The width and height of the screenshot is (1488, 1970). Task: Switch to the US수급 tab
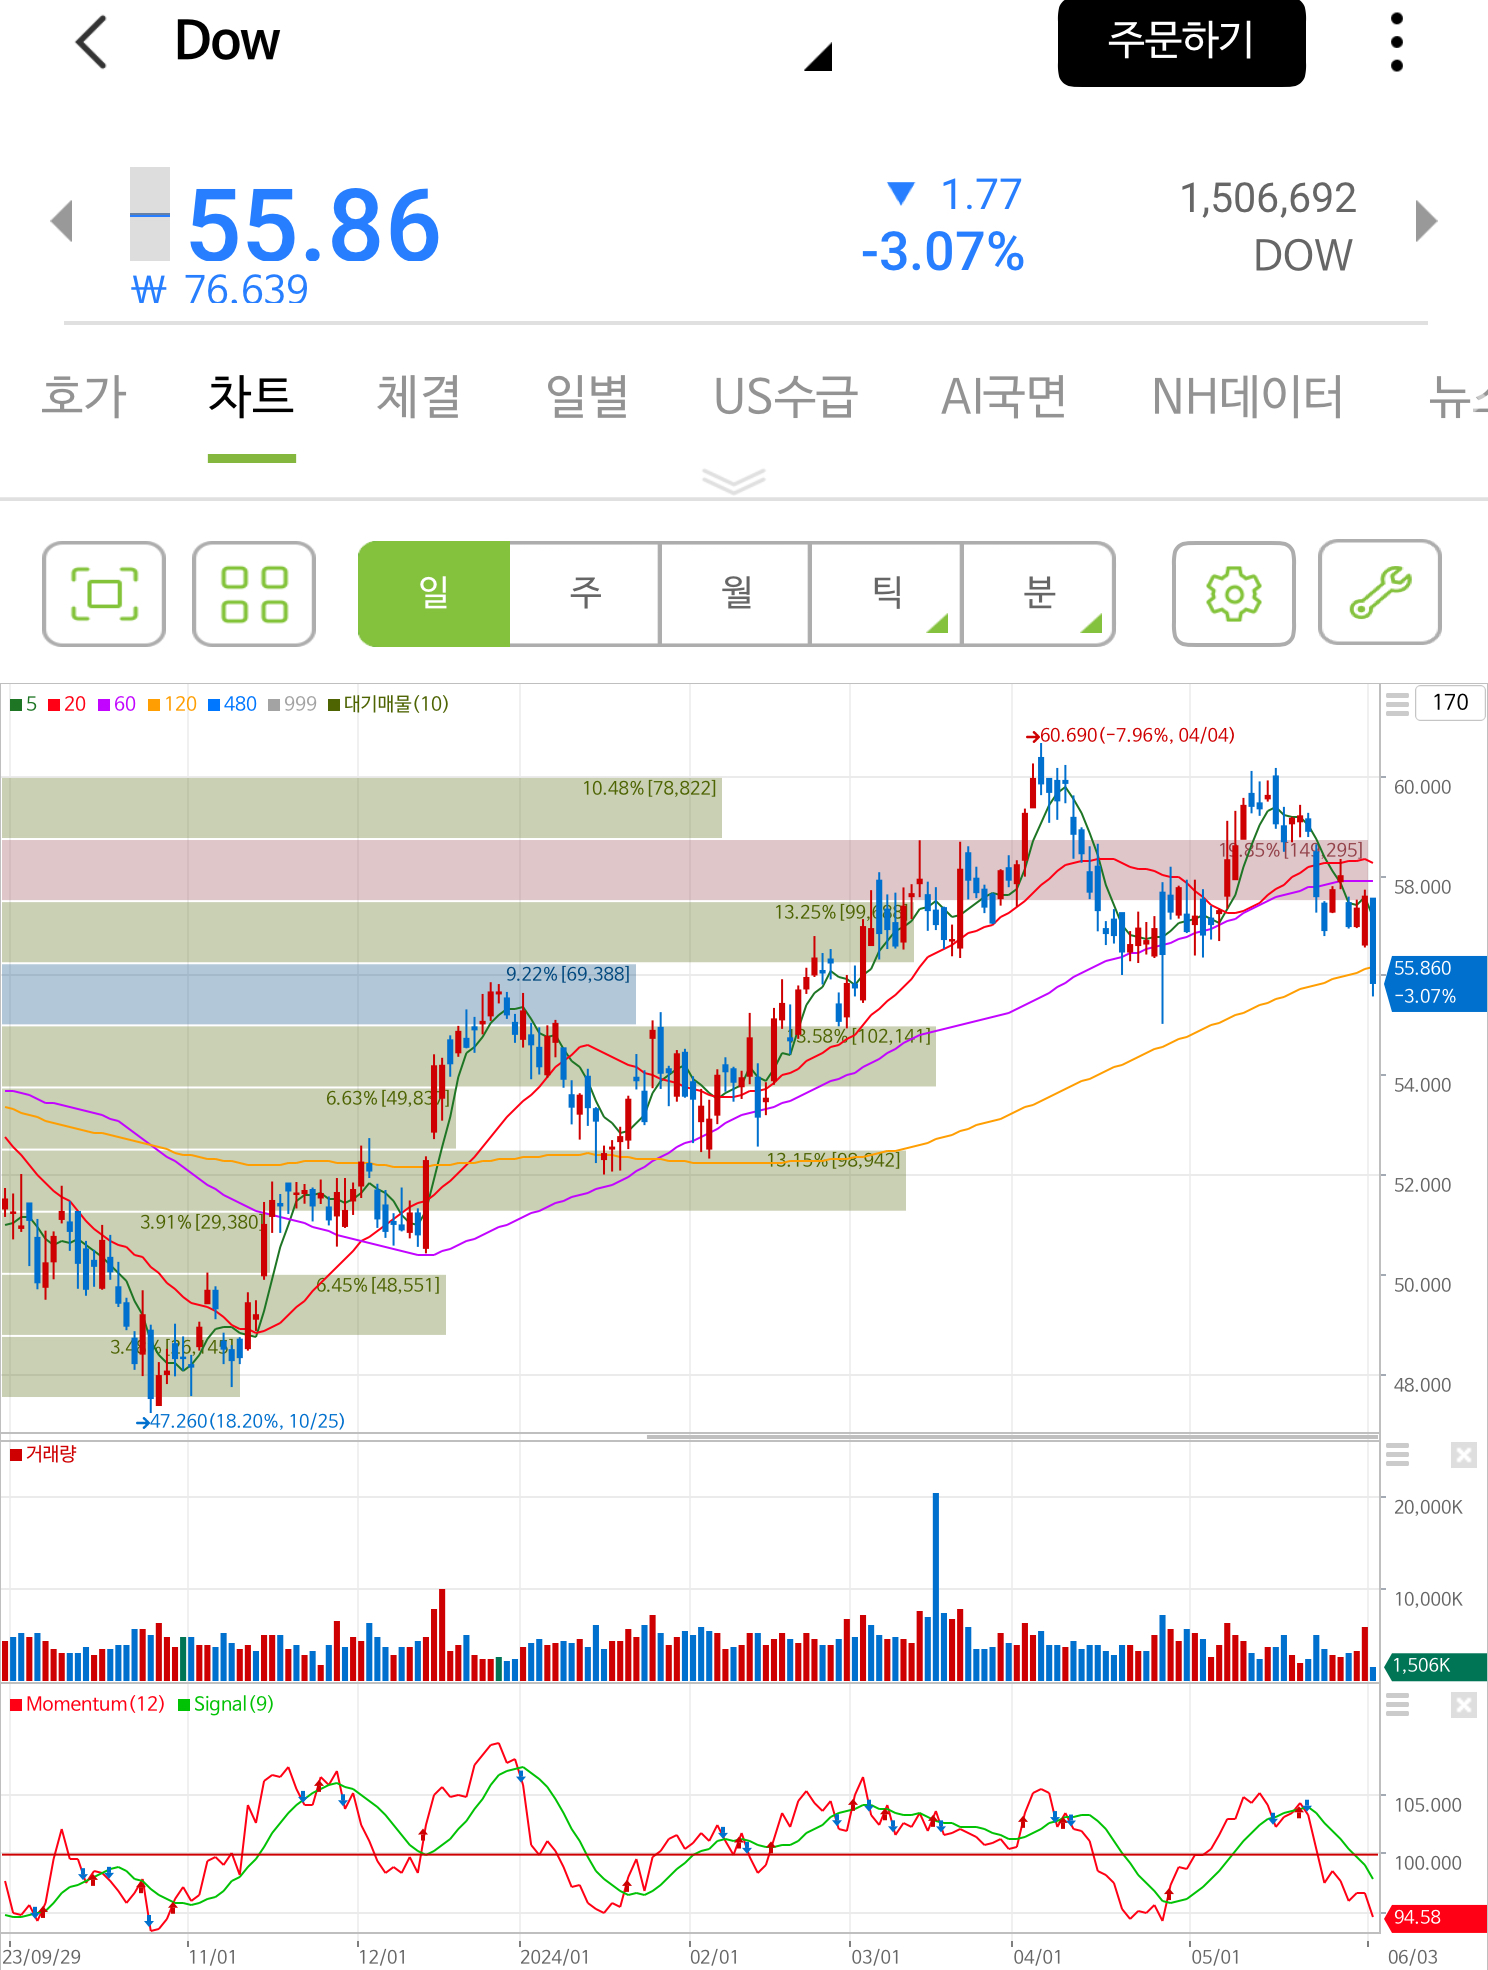(x=786, y=396)
